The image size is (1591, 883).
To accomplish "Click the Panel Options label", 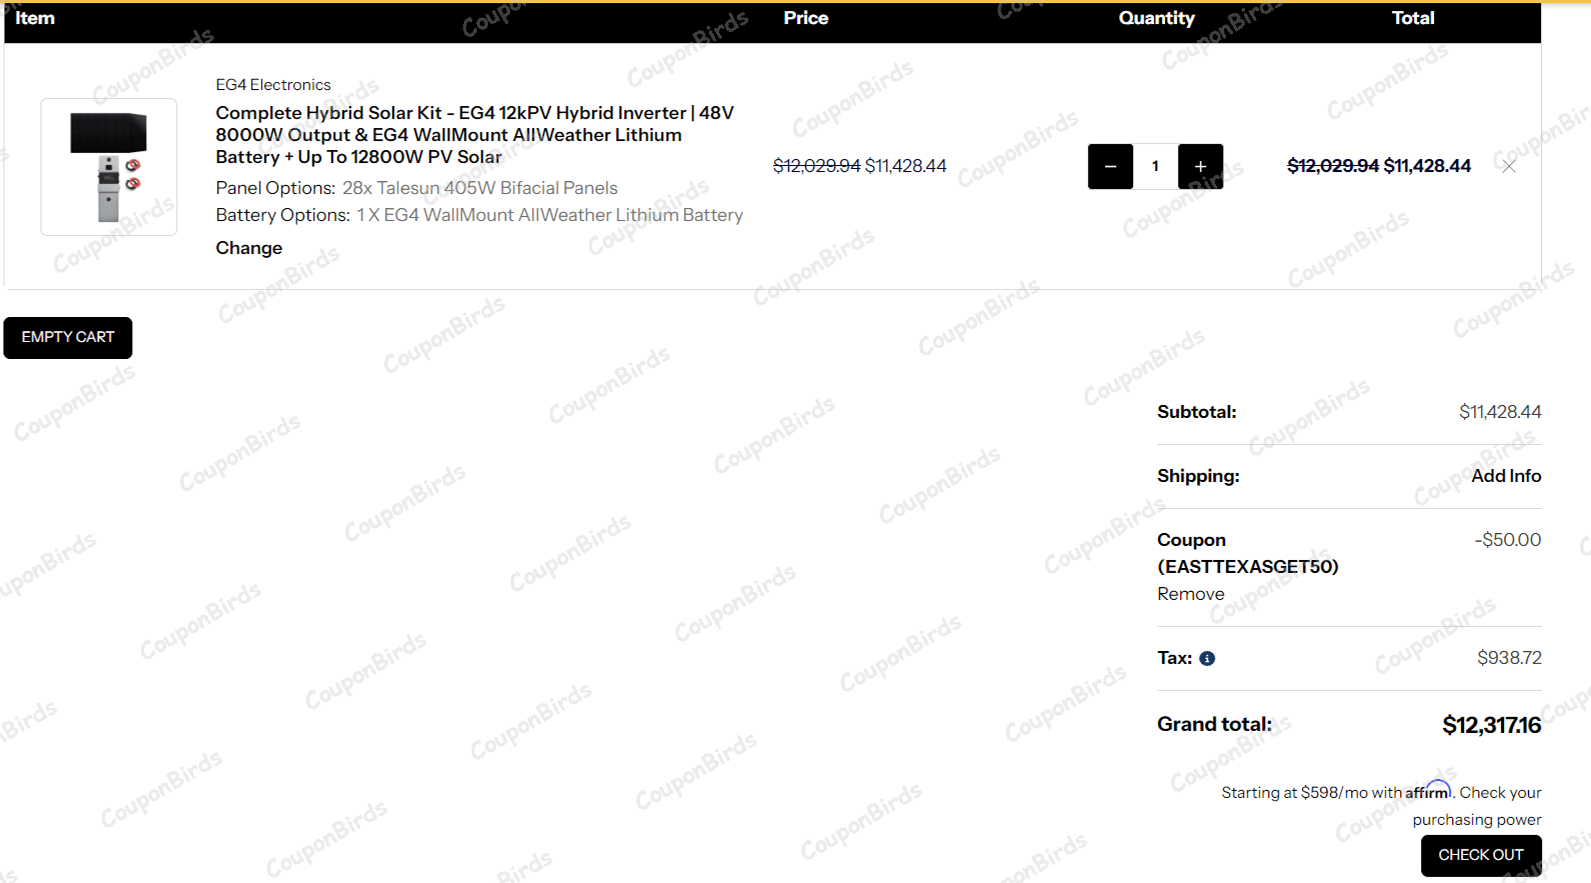I will (x=276, y=188).
